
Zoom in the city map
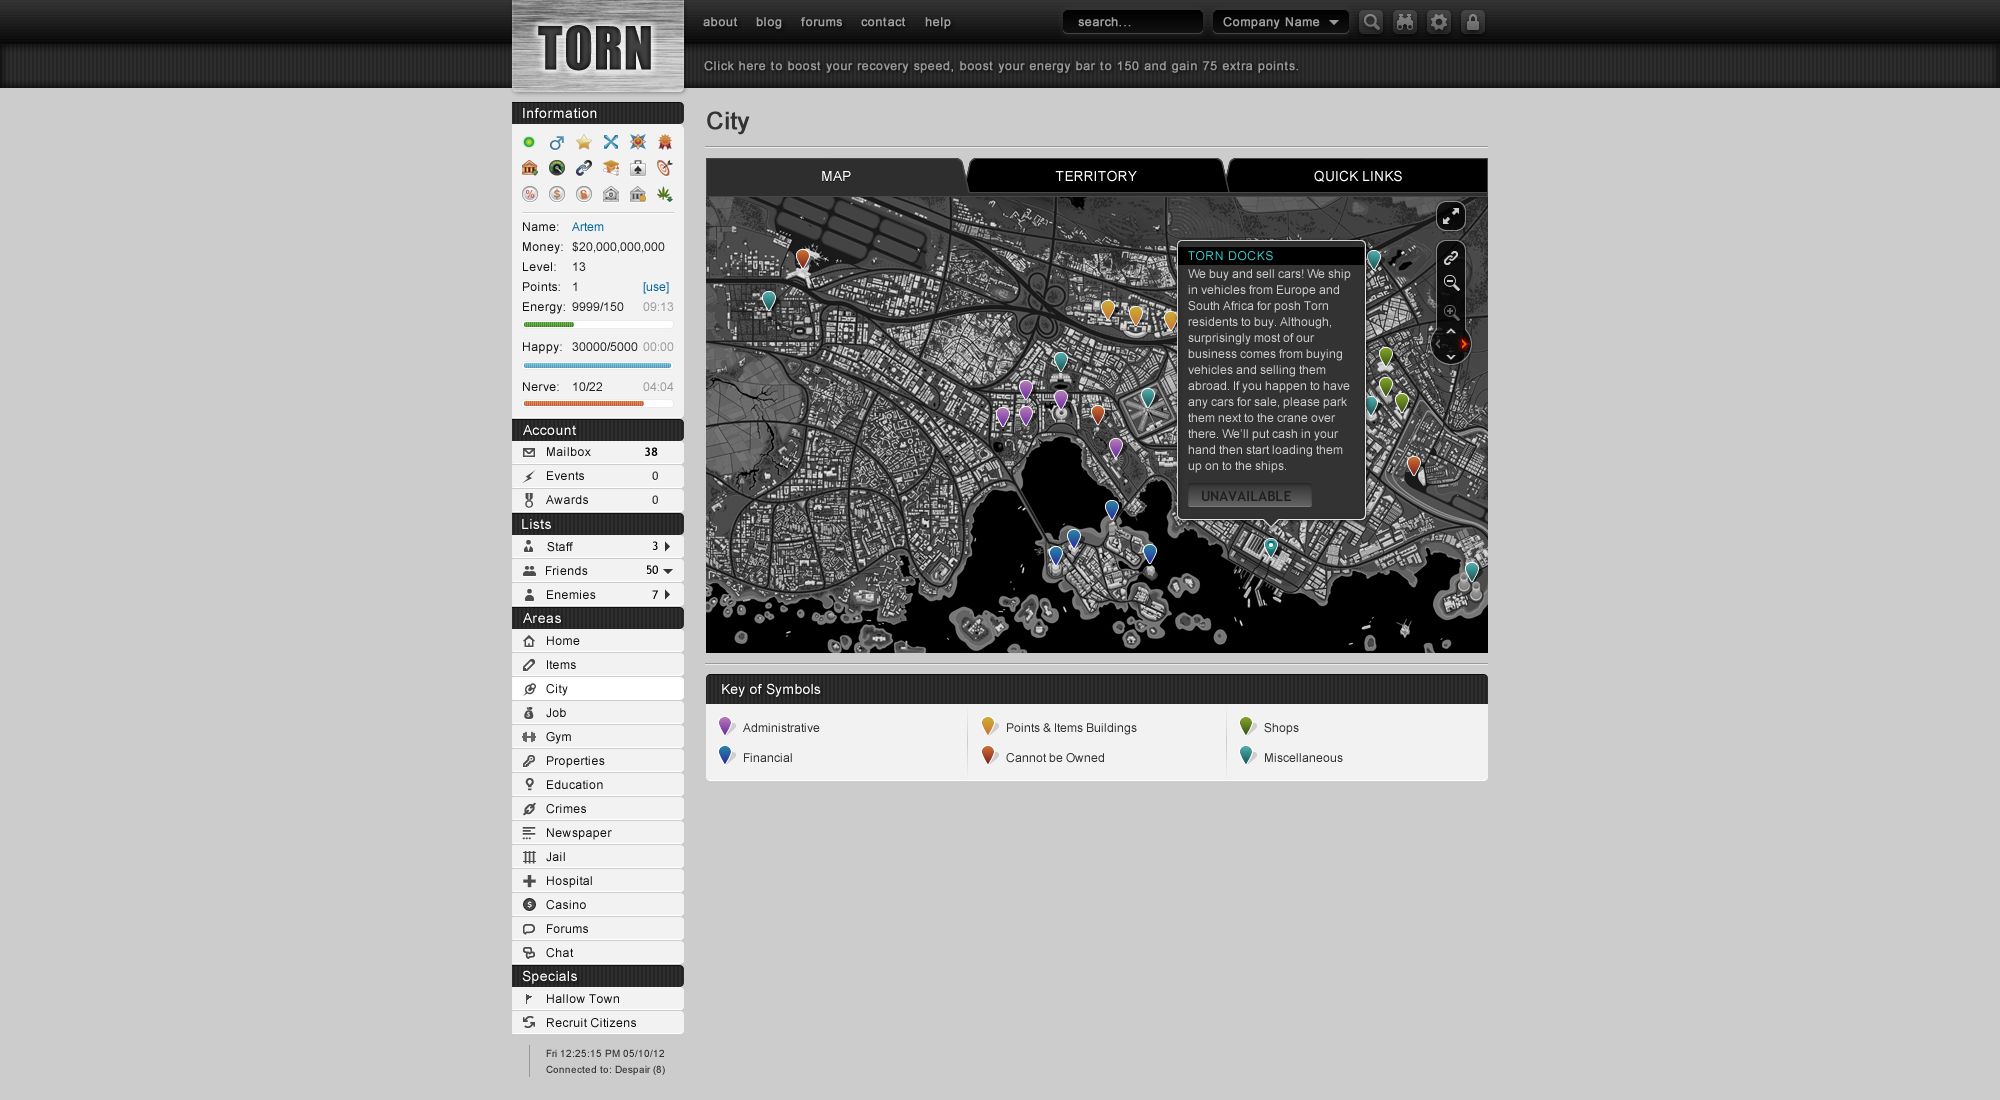(x=1451, y=312)
